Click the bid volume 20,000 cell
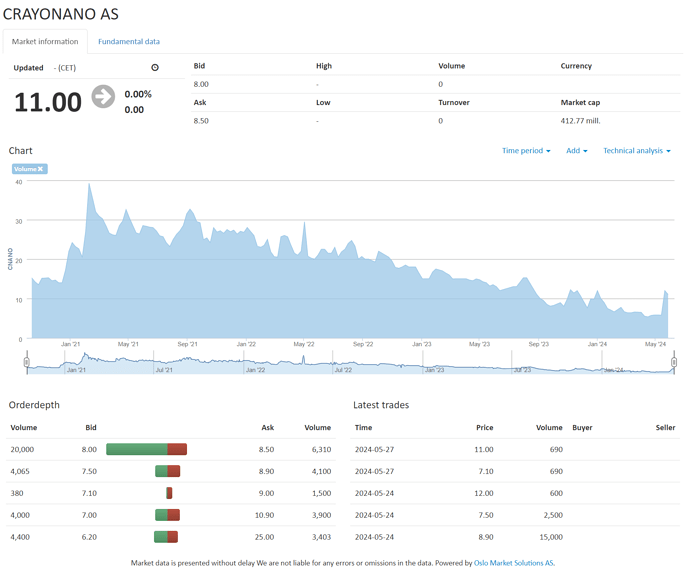 22,449
